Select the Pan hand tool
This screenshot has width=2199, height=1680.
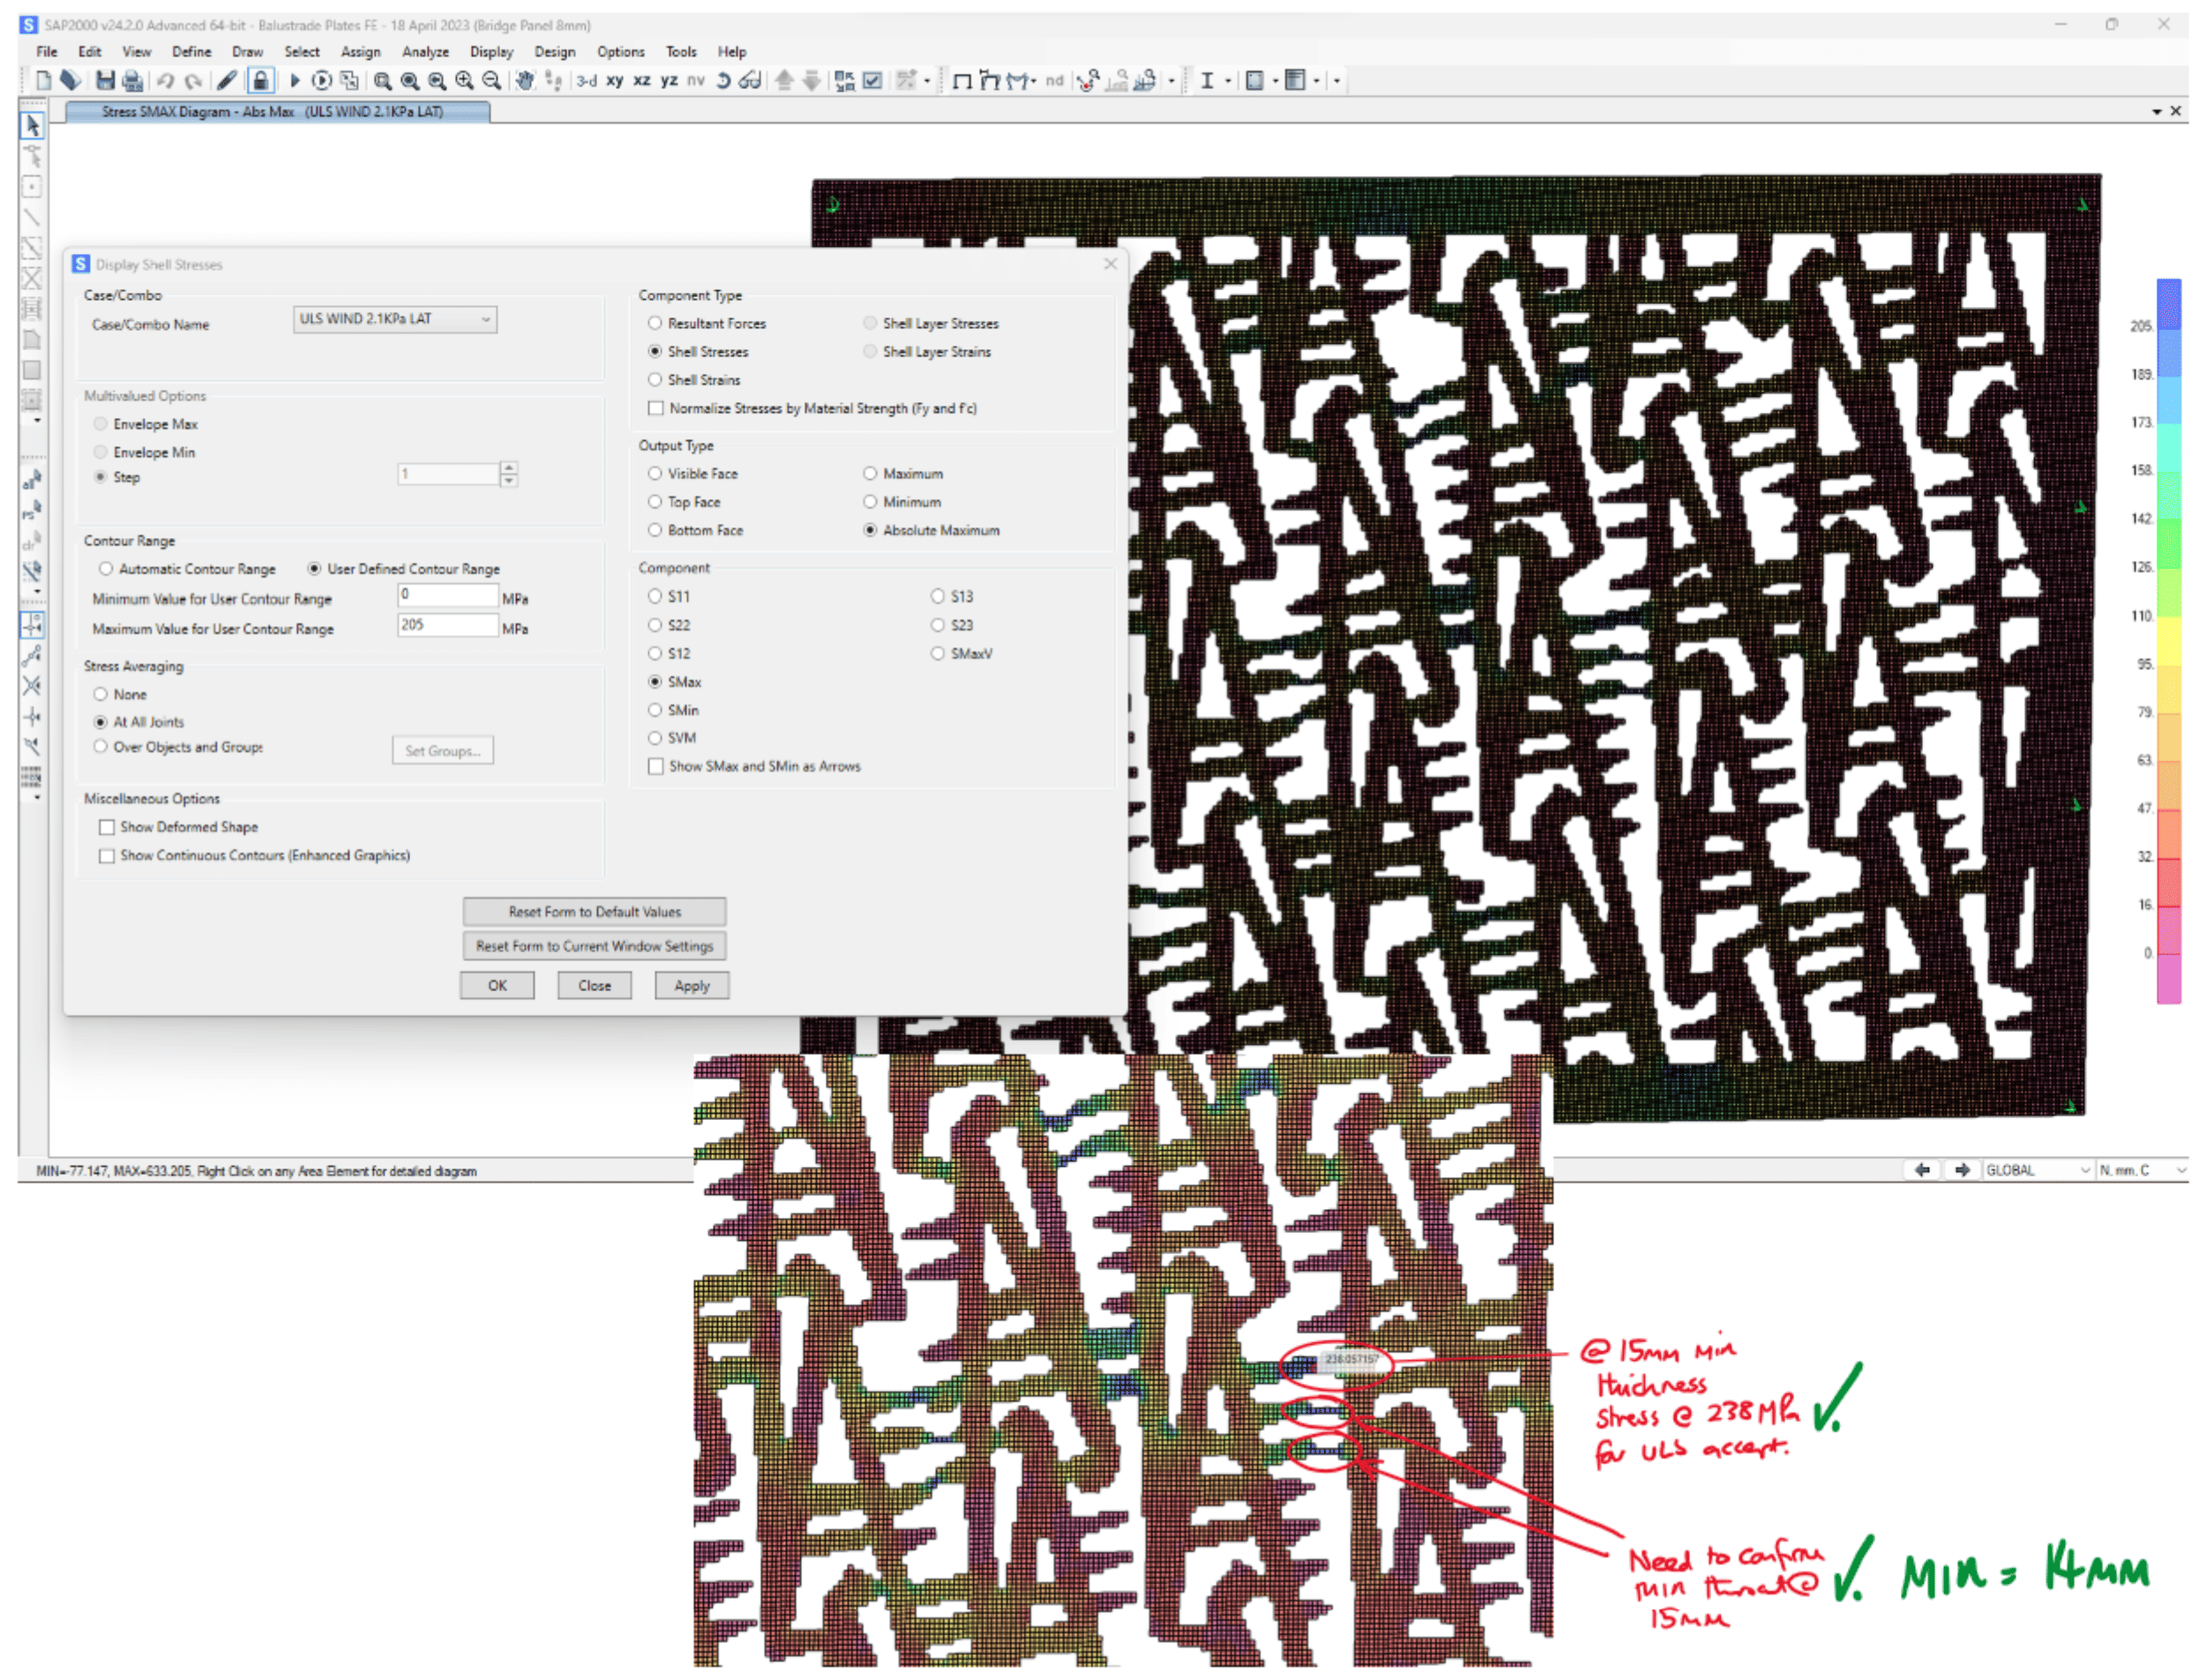(x=524, y=81)
